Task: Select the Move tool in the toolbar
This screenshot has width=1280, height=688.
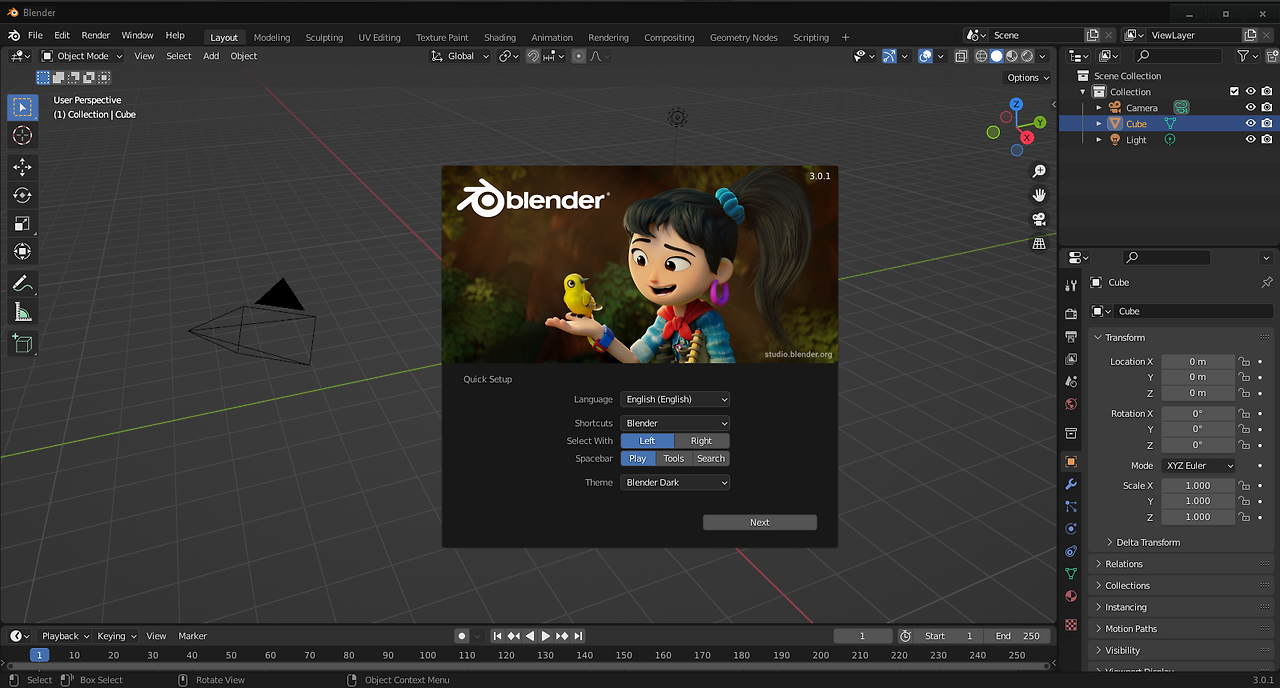Action: point(22,167)
